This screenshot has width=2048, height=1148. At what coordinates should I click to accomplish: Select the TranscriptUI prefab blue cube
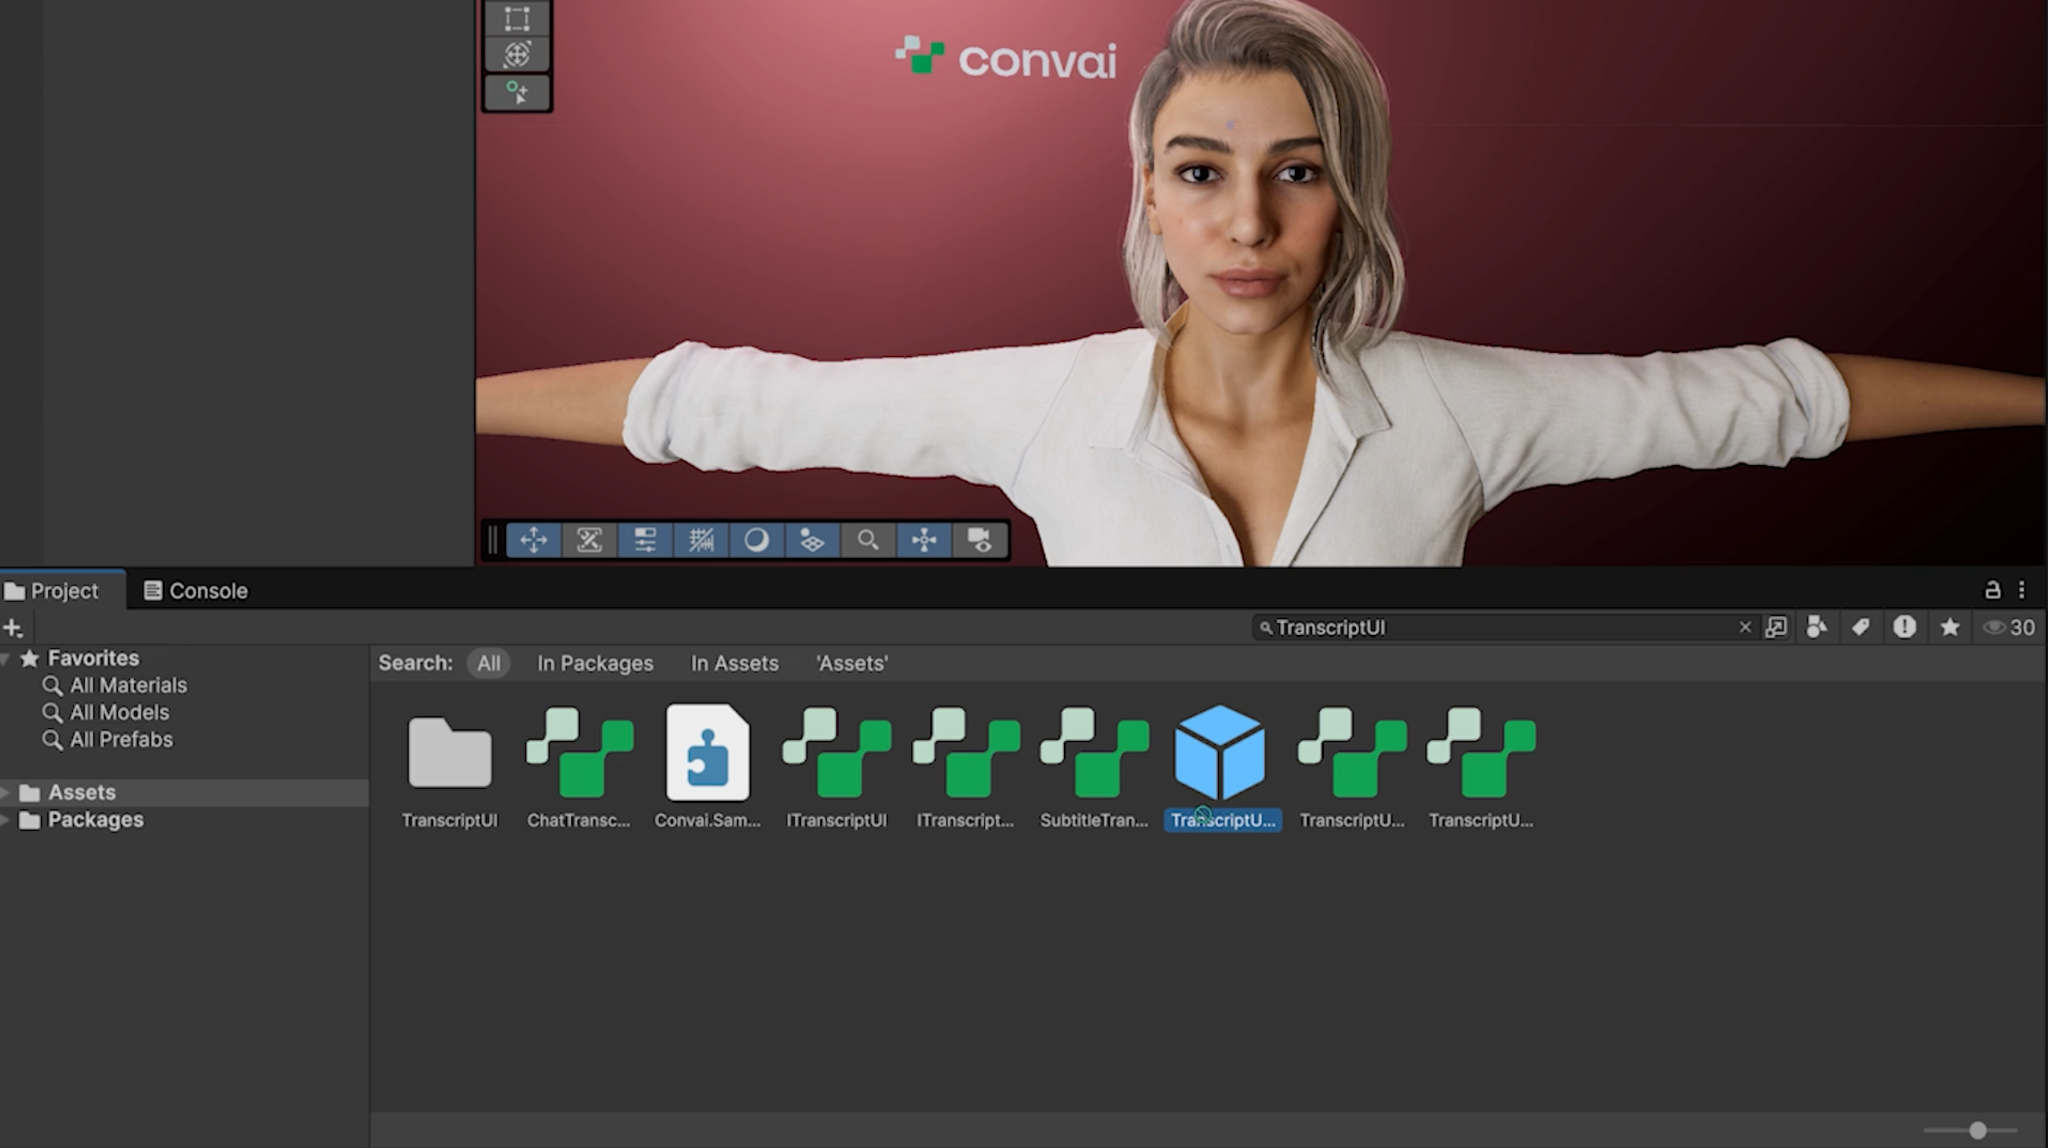pyautogui.click(x=1220, y=753)
